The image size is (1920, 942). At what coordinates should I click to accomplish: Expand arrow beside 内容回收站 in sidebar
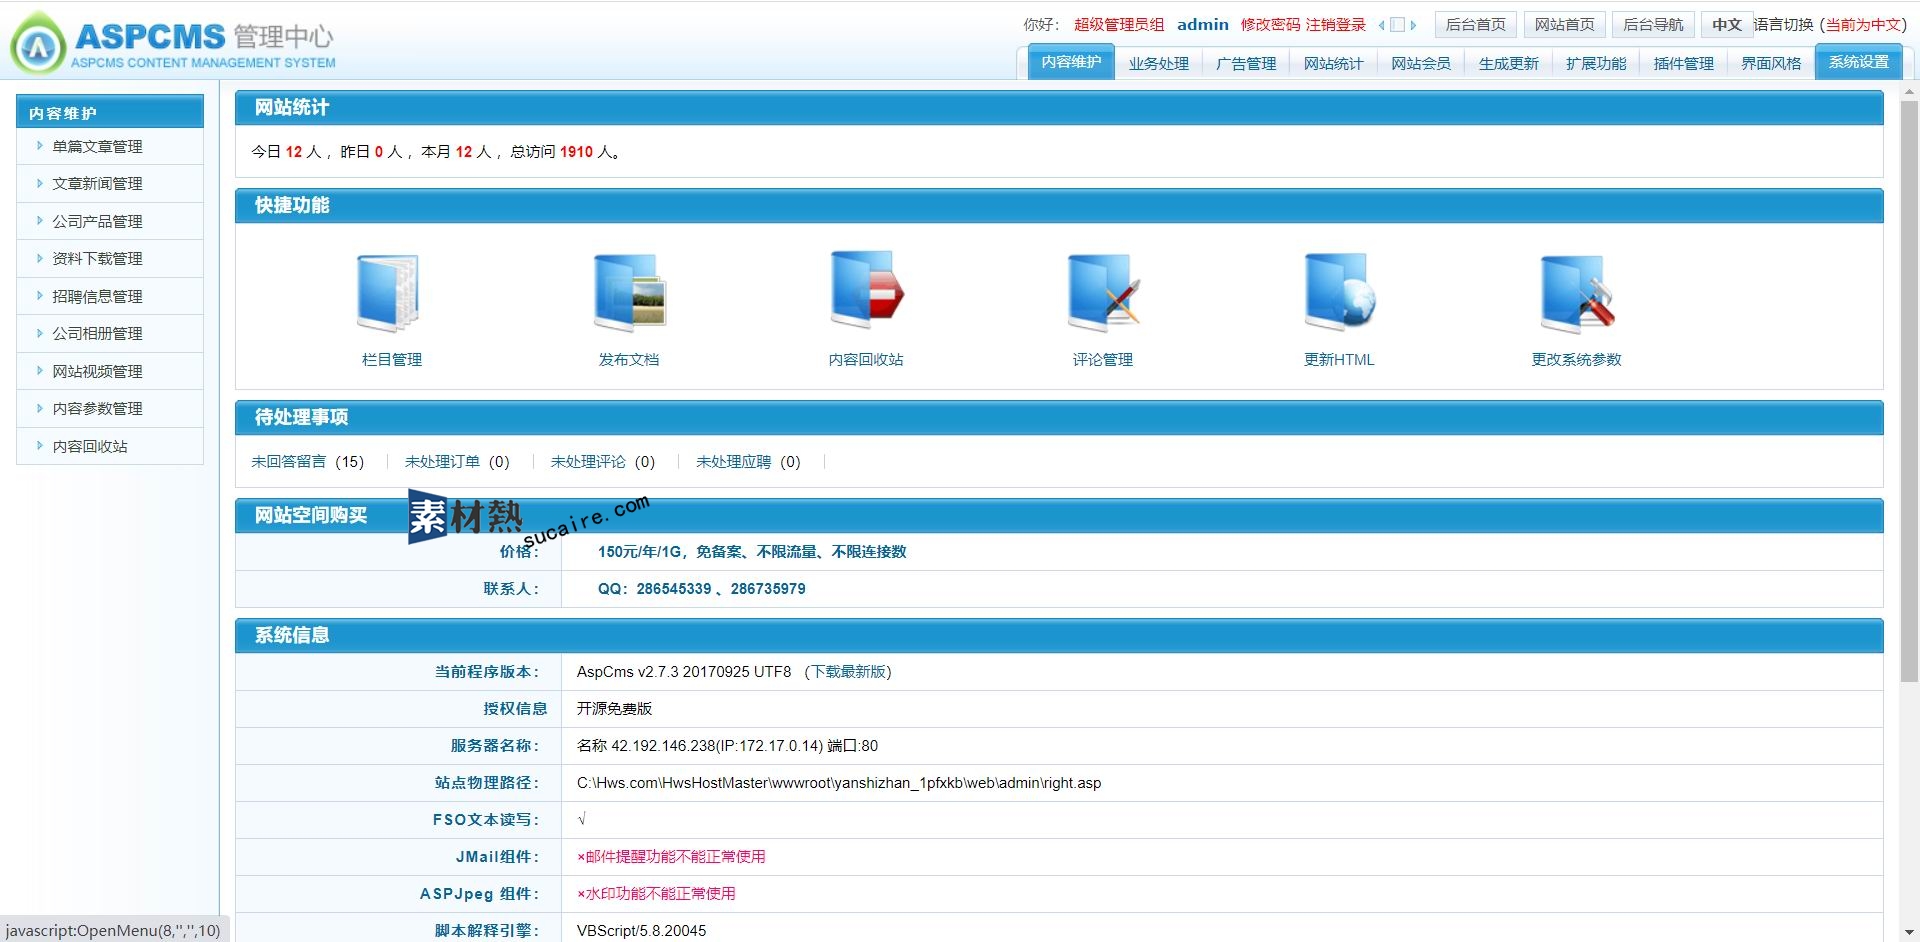tap(39, 446)
